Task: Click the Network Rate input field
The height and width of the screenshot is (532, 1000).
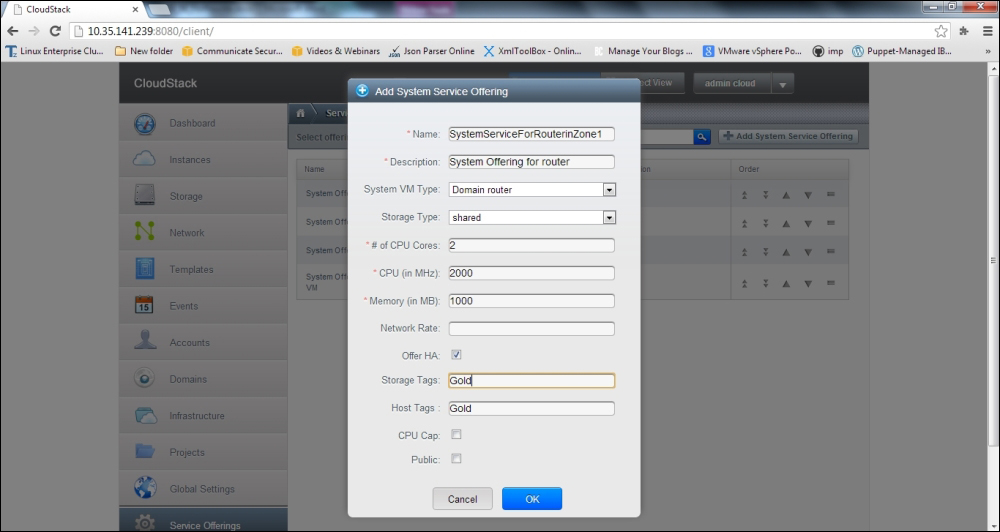Action: (x=531, y=328)
